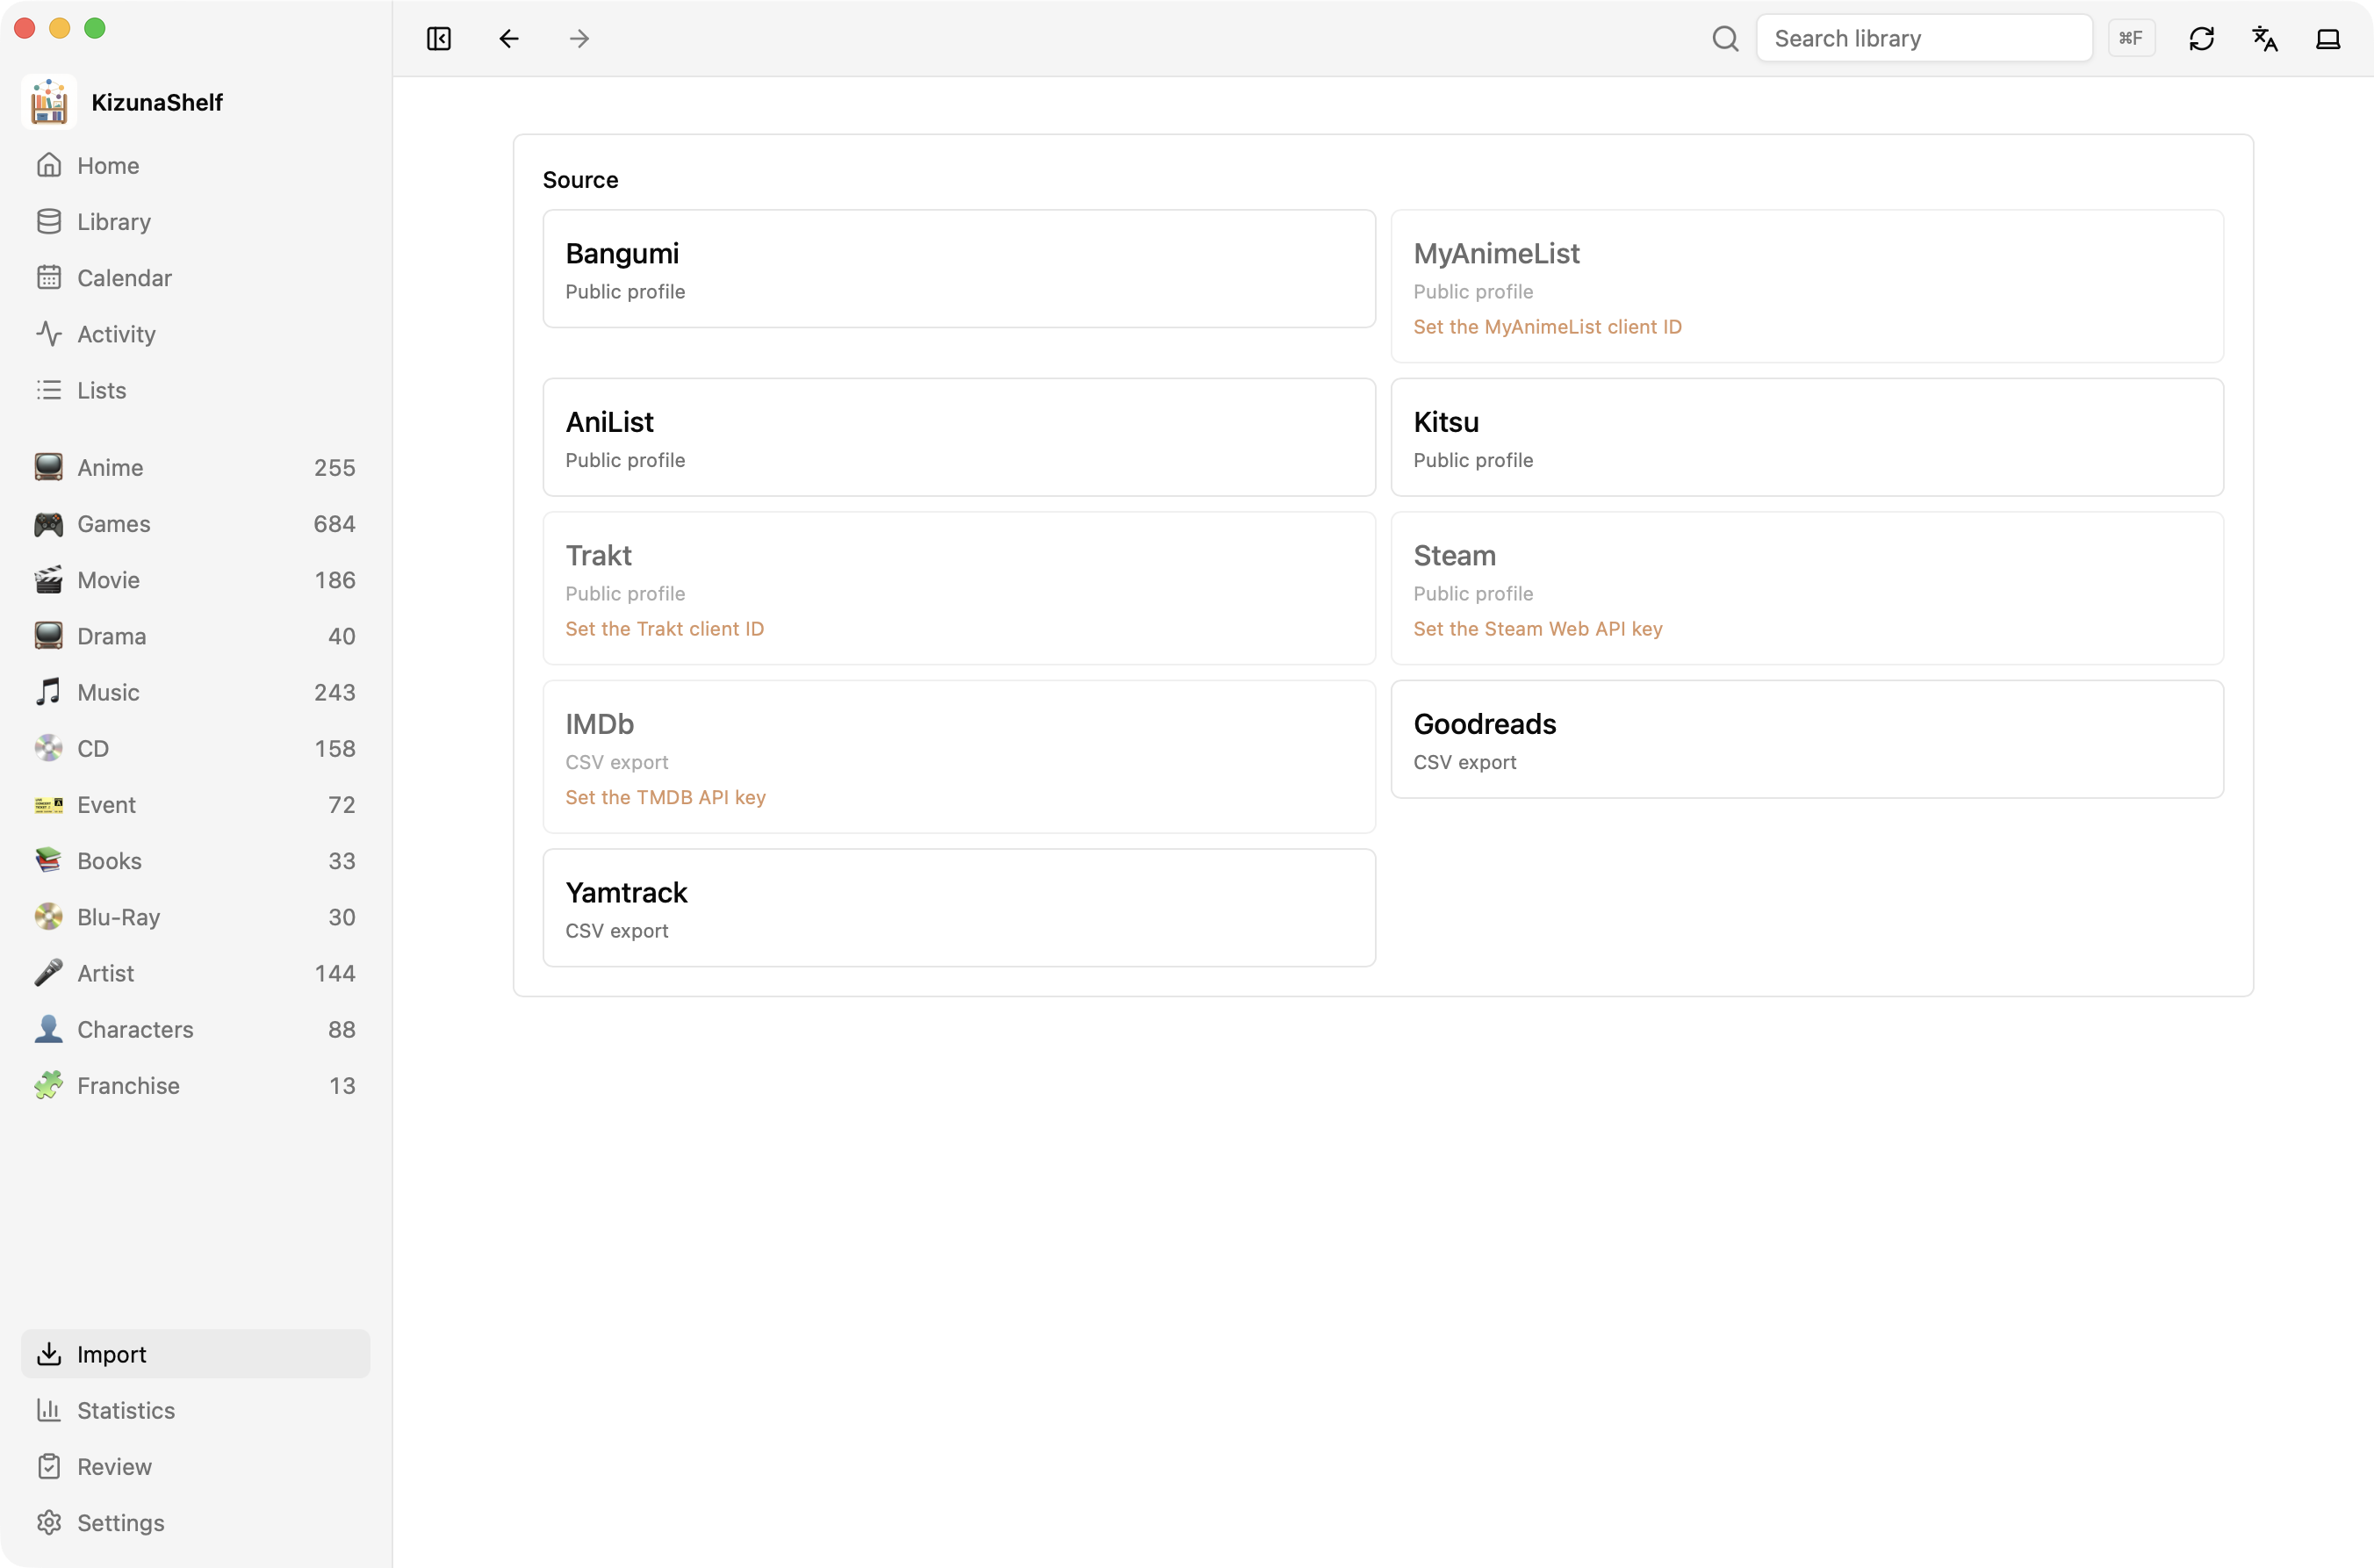The image size is (2374, 1568).
Task: Click Set the Trakt client ID
Action: coord(664,628)
